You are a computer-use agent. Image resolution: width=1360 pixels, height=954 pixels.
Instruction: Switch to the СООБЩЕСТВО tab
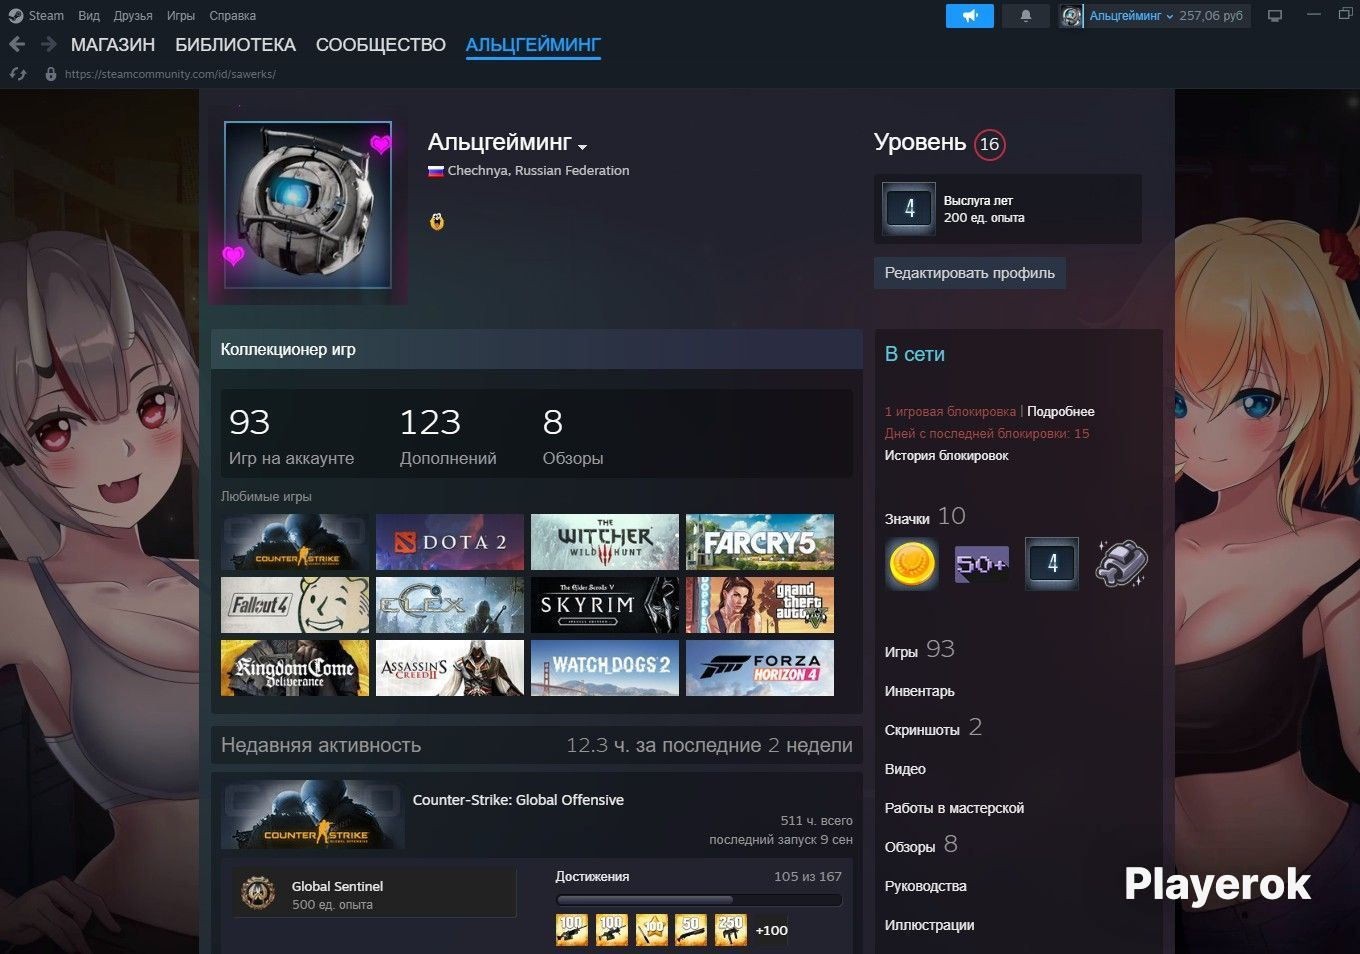pyautogui.click(x=381, y=45)
